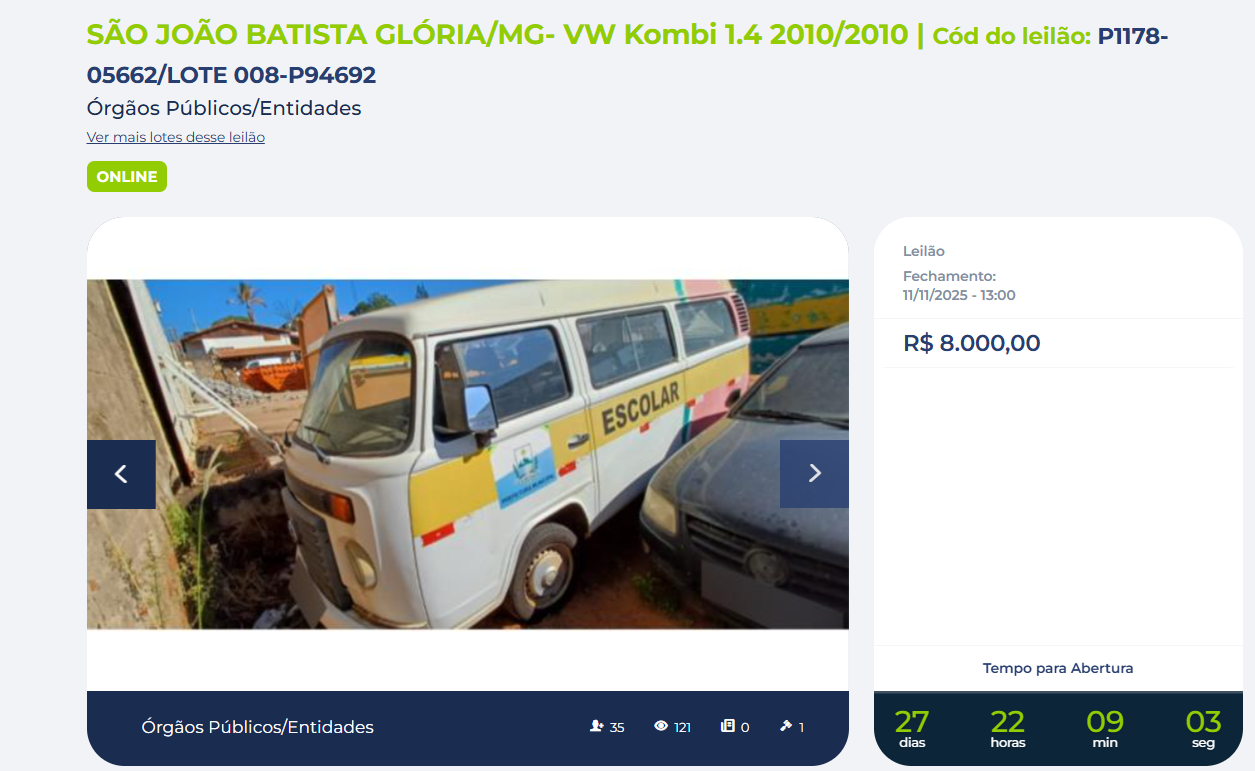Click 'Órgãos Públicos/Entidades' in the image footer

click(258, 727)
